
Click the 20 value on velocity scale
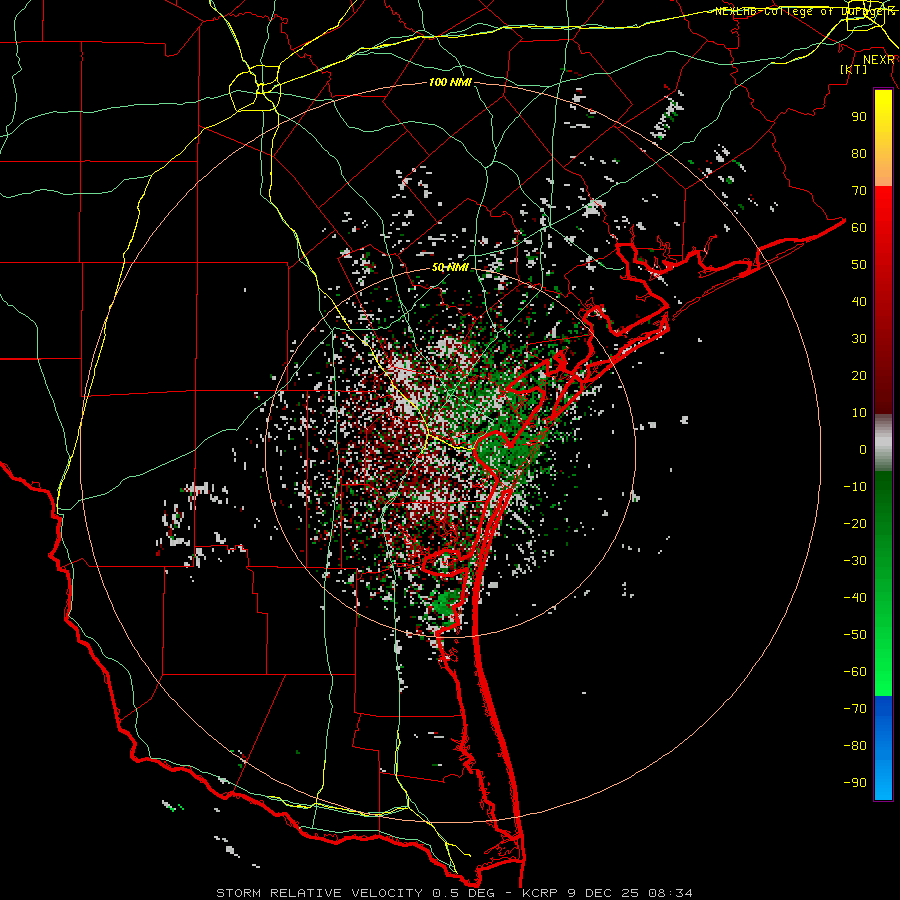859,375
